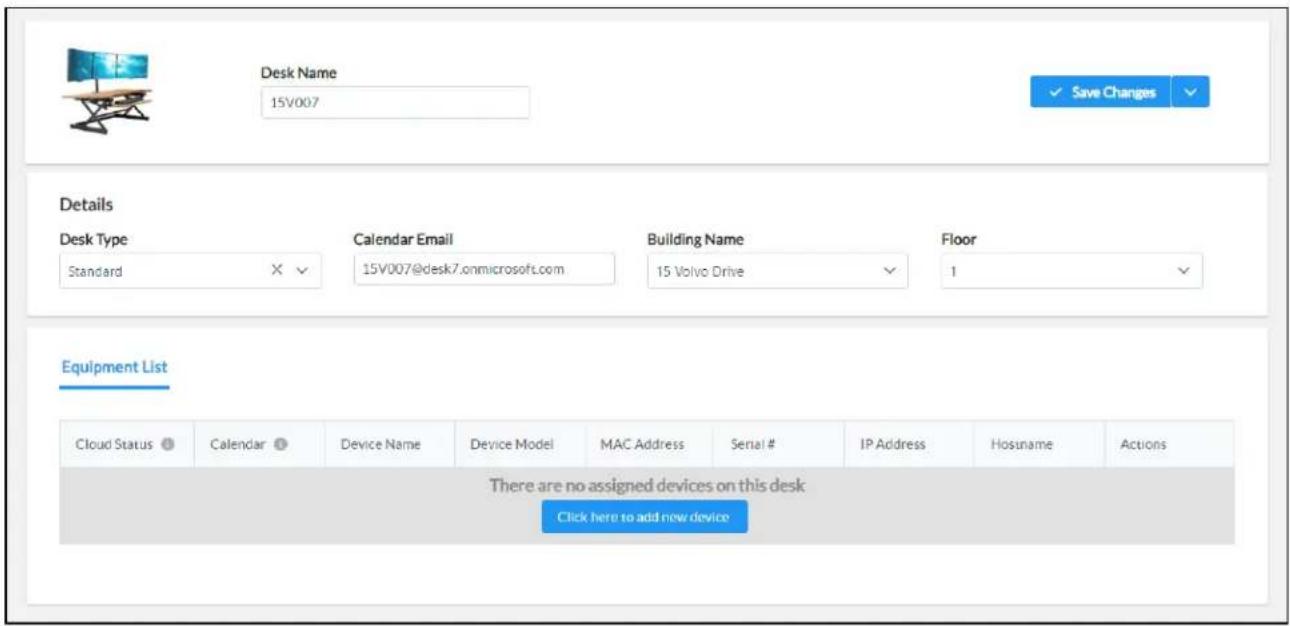Screen dimensions: 1290x626
Task: Click the Save Changes button
Action: [1100, 92]
